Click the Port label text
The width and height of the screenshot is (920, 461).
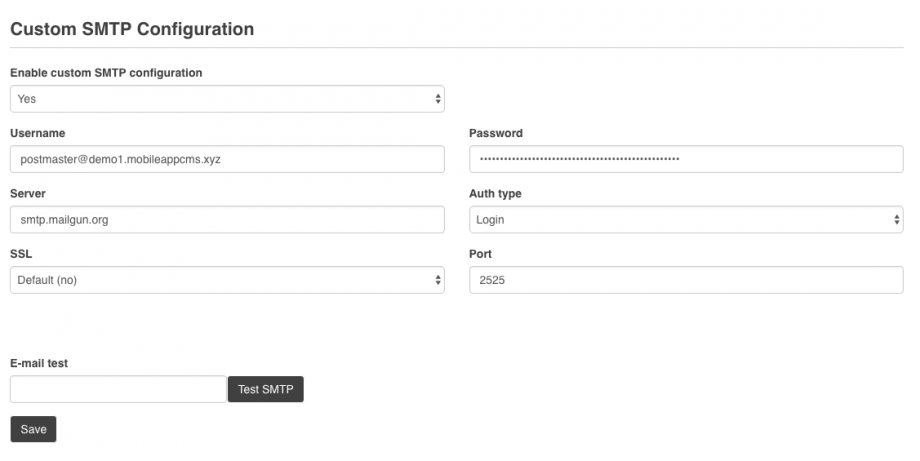click(x=481, y=254)
